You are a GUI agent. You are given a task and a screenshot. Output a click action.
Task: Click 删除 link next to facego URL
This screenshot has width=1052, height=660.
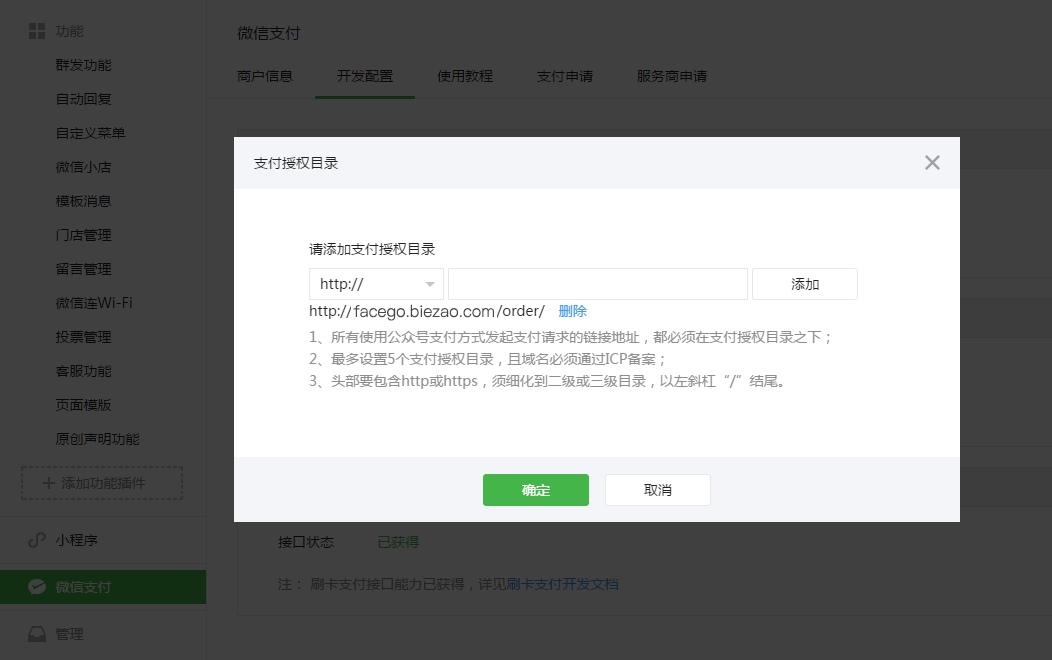tap(572, 311)
